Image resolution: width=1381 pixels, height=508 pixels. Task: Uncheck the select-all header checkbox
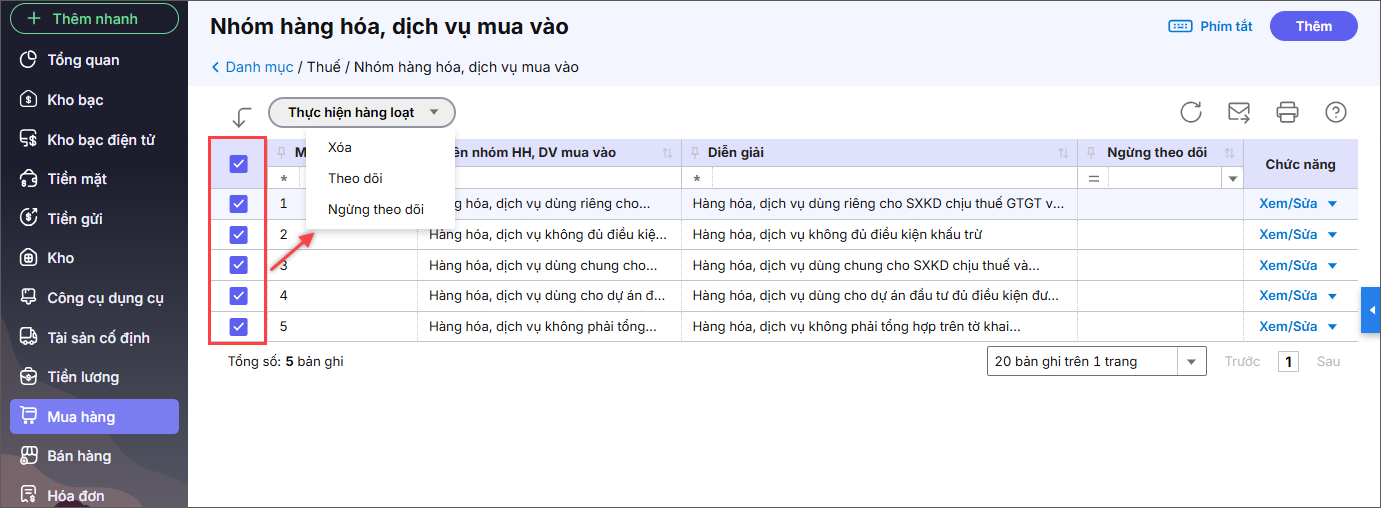coord(238,164)
